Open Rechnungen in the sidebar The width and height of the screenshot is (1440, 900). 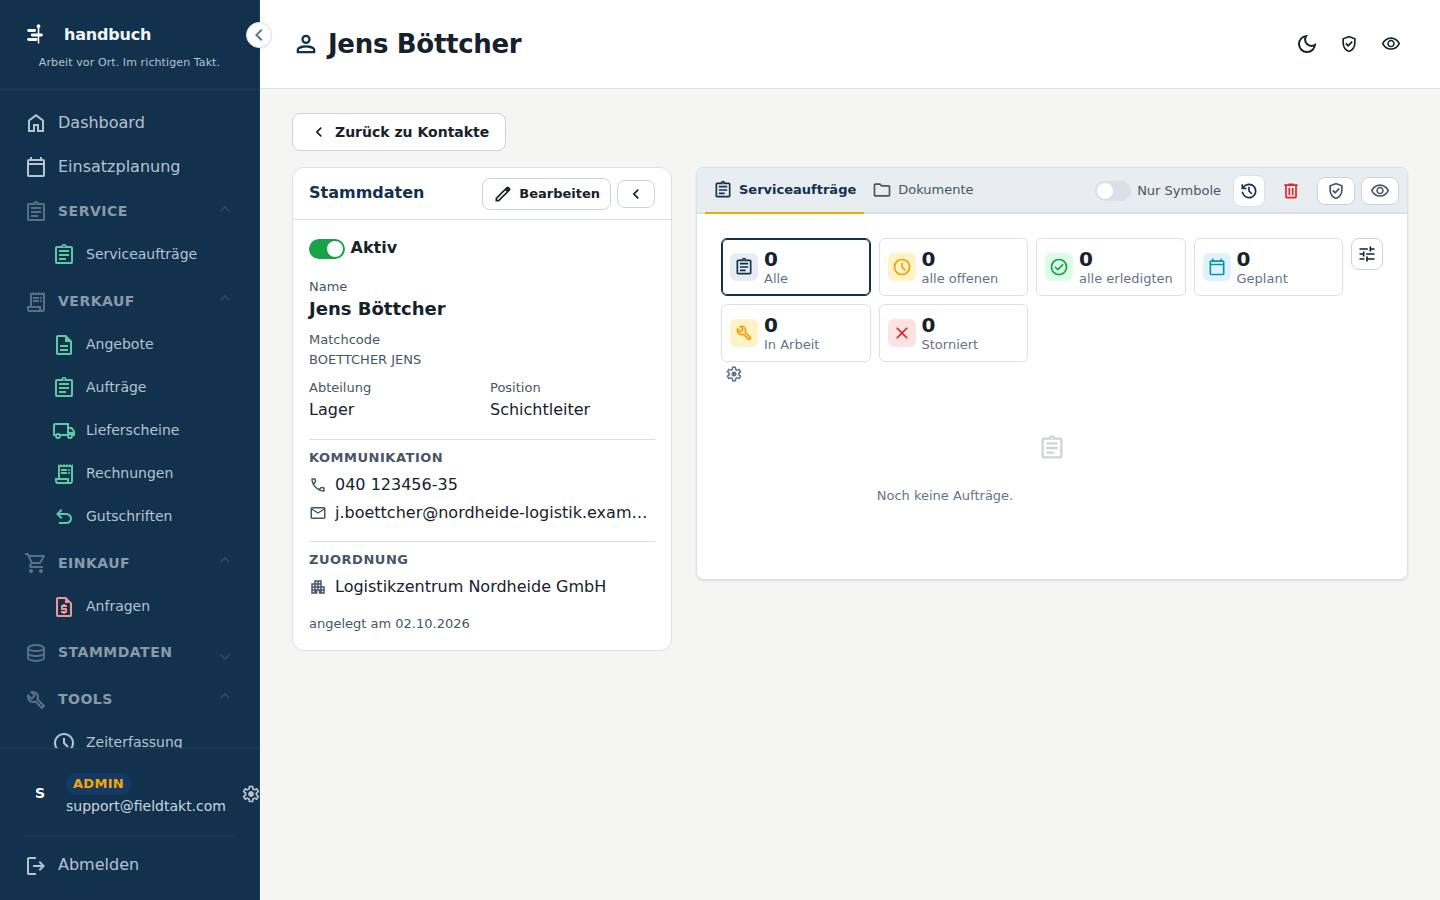(x=130, y=473)
